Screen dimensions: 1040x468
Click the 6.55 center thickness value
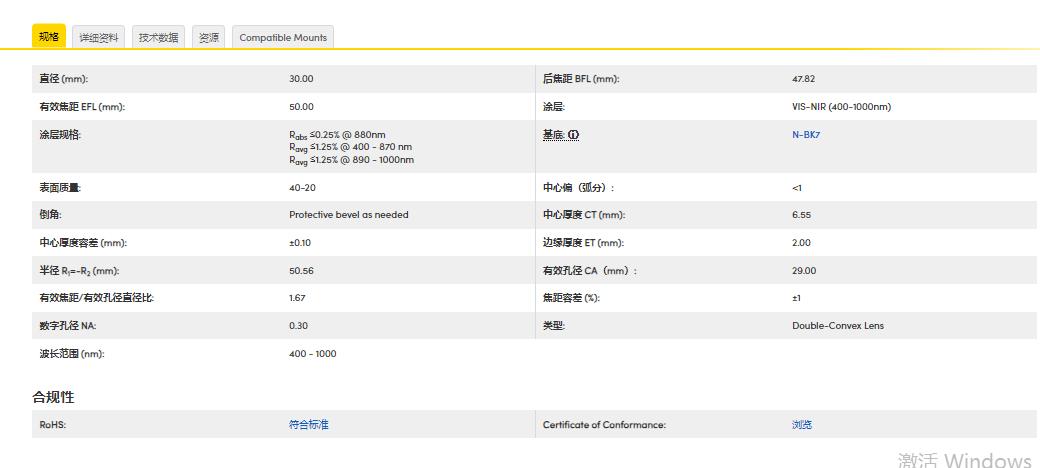801,215
